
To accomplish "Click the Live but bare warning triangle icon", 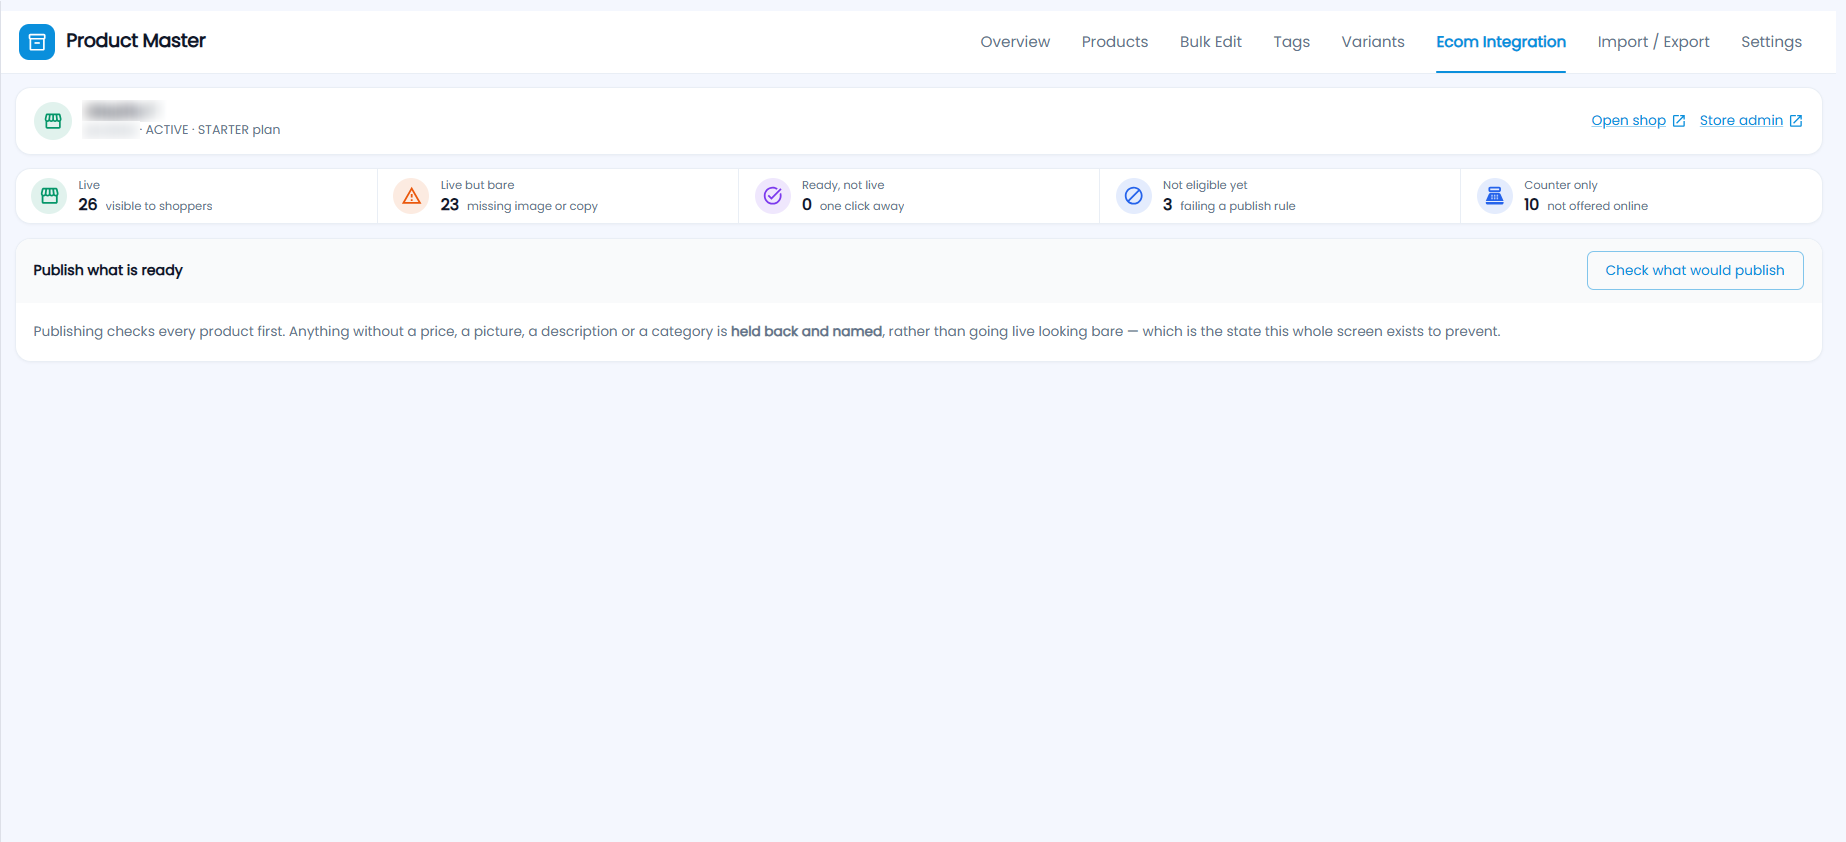I will point(411,196).
